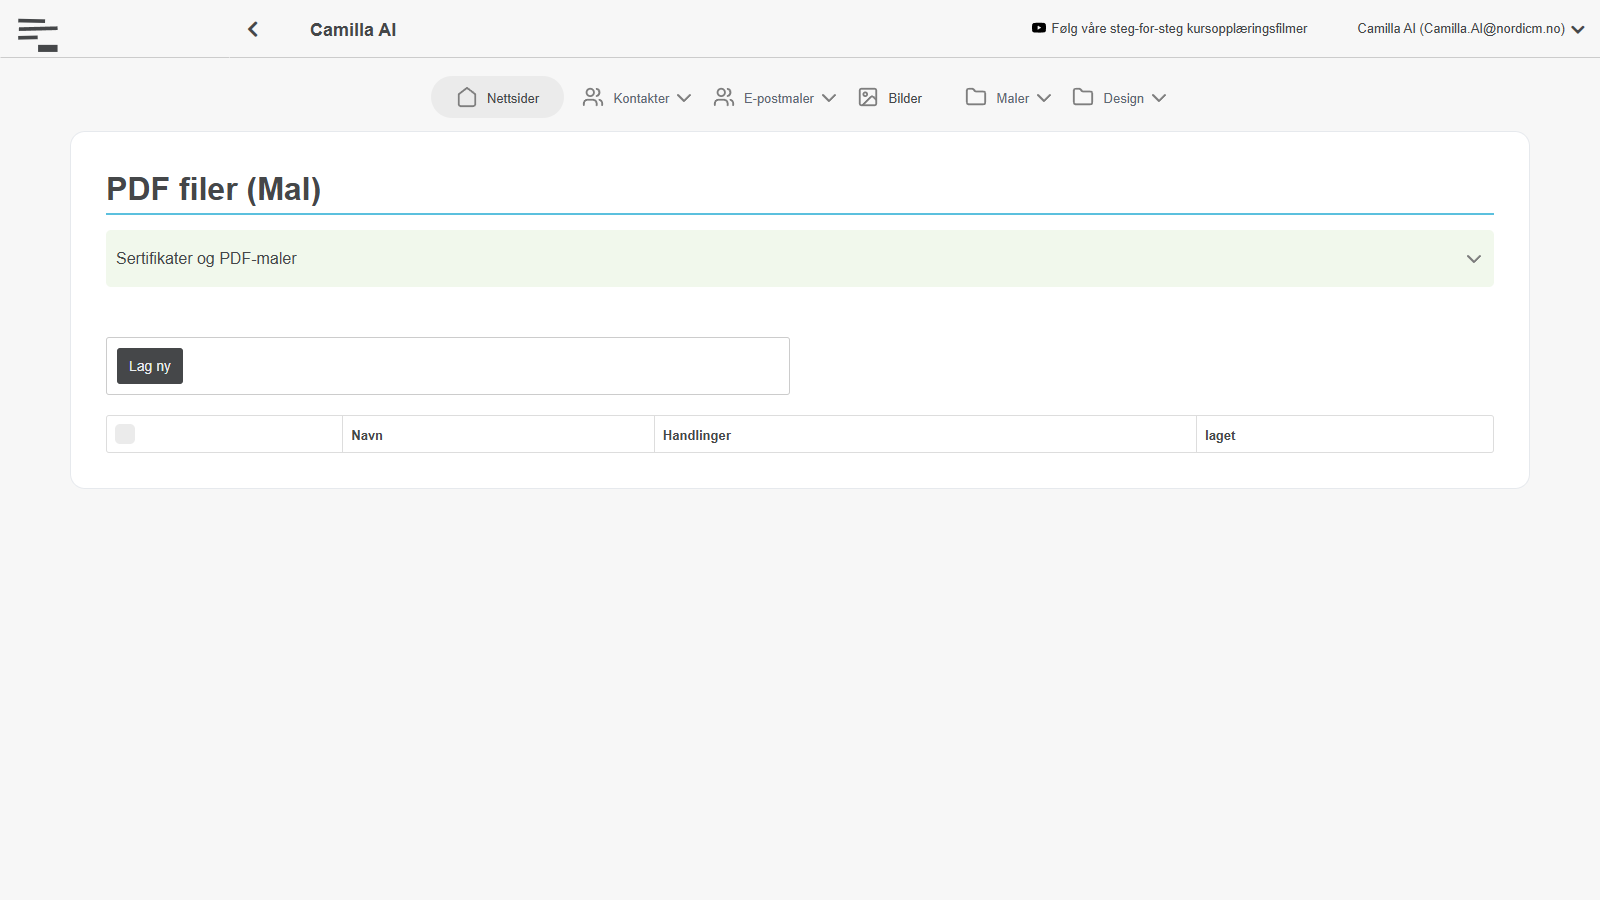Click the Nettsider home icon
1600x900 pixels.
tap(467, 97)
